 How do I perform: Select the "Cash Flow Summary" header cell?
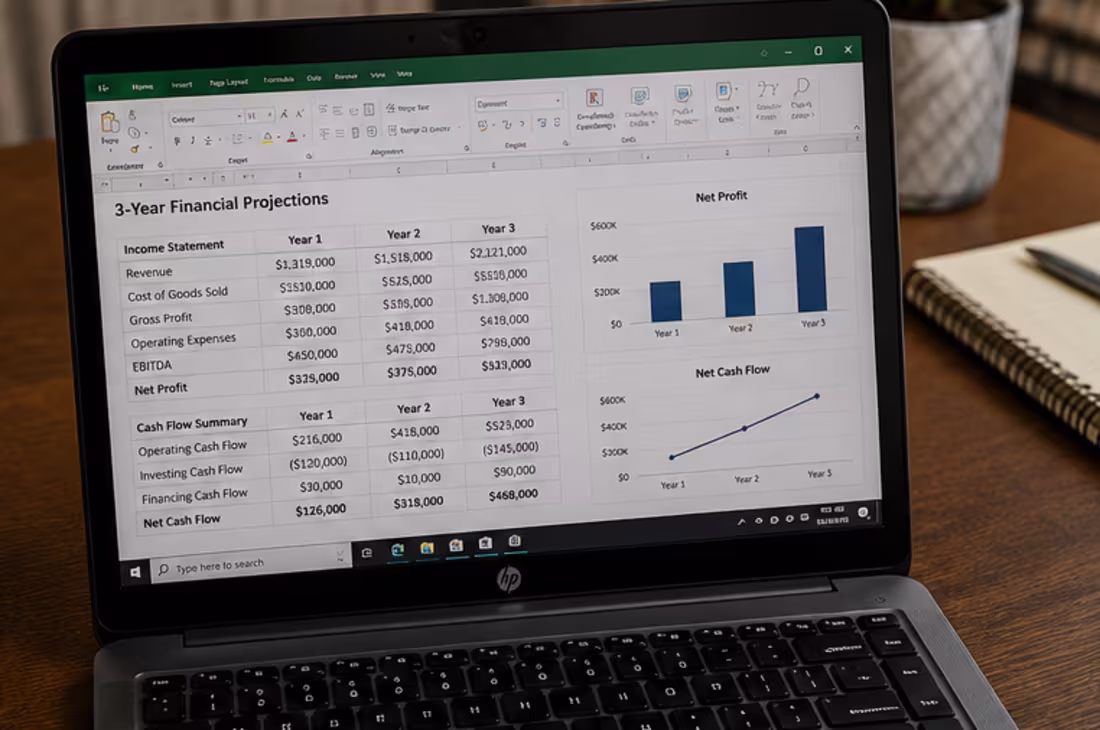(x=192, y=424)
